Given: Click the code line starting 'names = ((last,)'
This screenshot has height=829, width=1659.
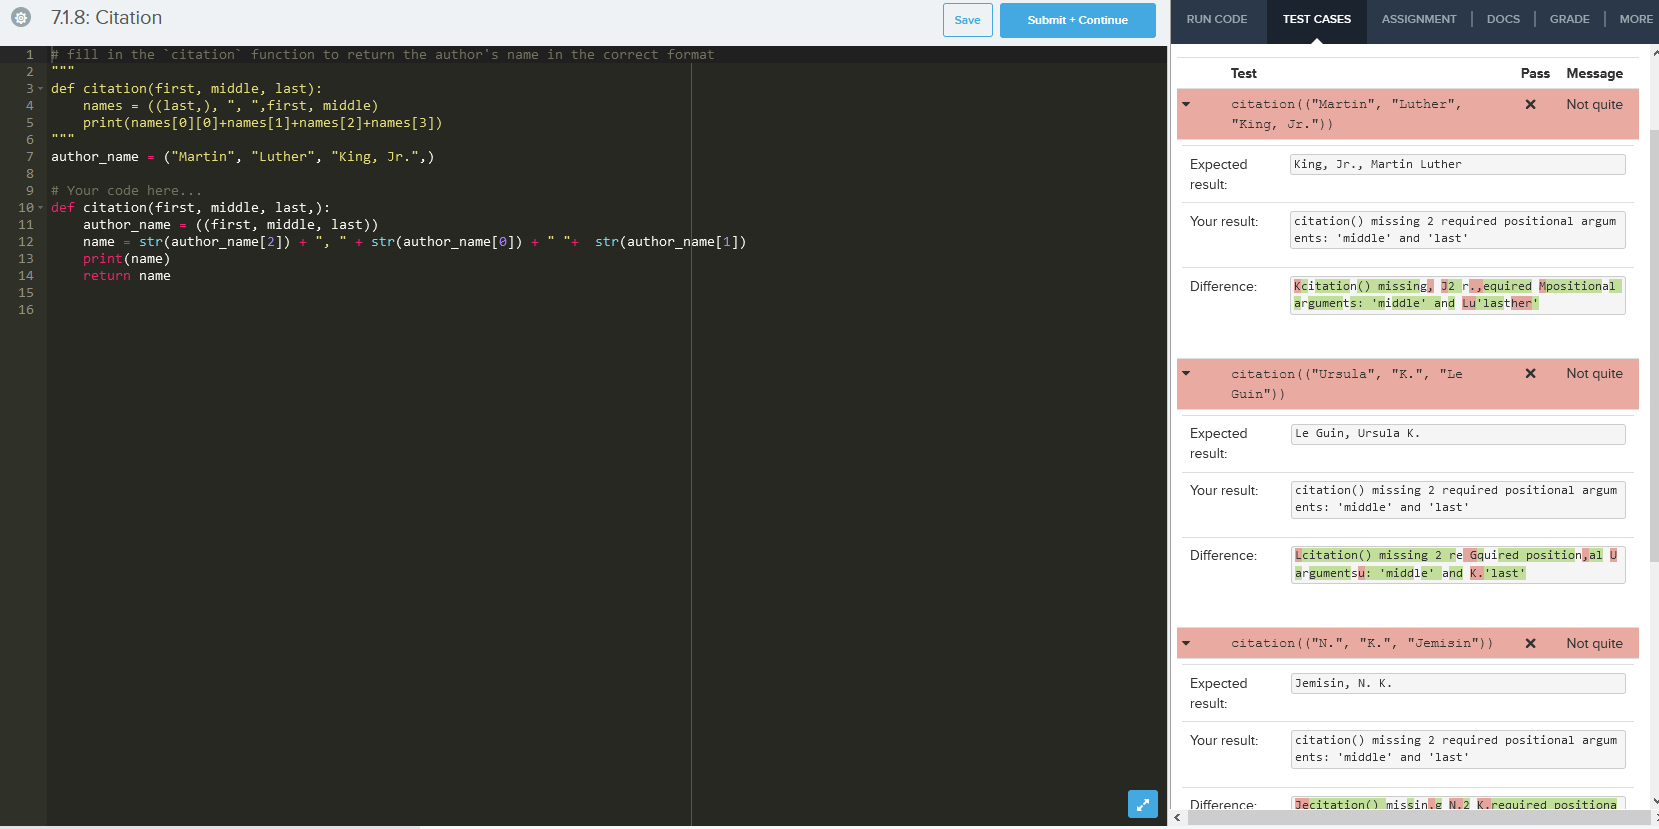Looking at the screenshot, I should (x=230, y=106).
